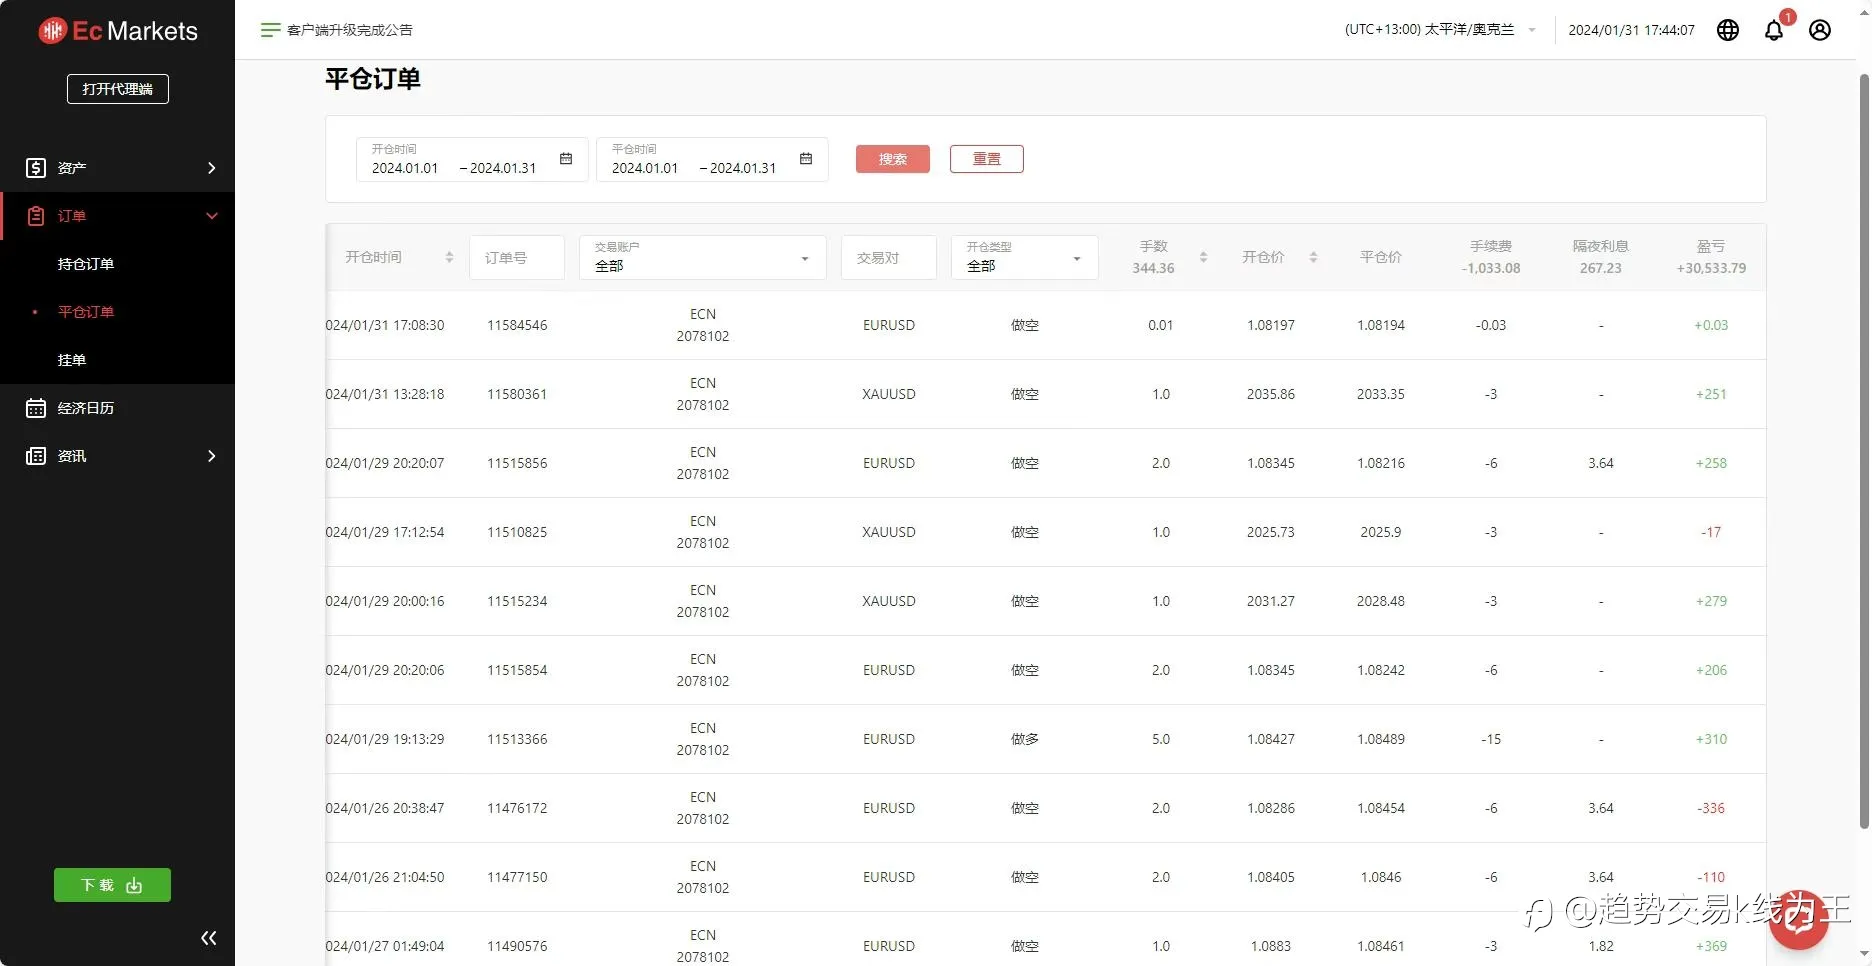Image resolution: width=1872 pixels, height=966 pixels.
Task: Click the 订单号 filter input field
Action: 517,257
